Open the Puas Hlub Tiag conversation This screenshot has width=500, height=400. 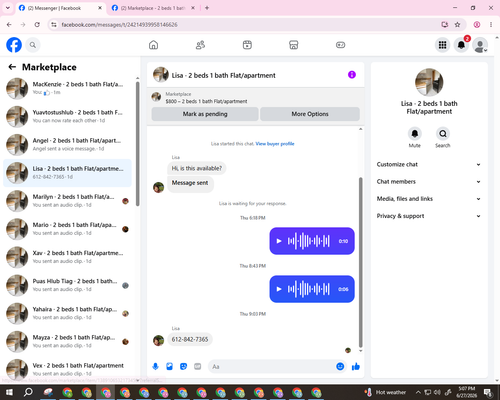pyautogui.click(x=68, y=285)
